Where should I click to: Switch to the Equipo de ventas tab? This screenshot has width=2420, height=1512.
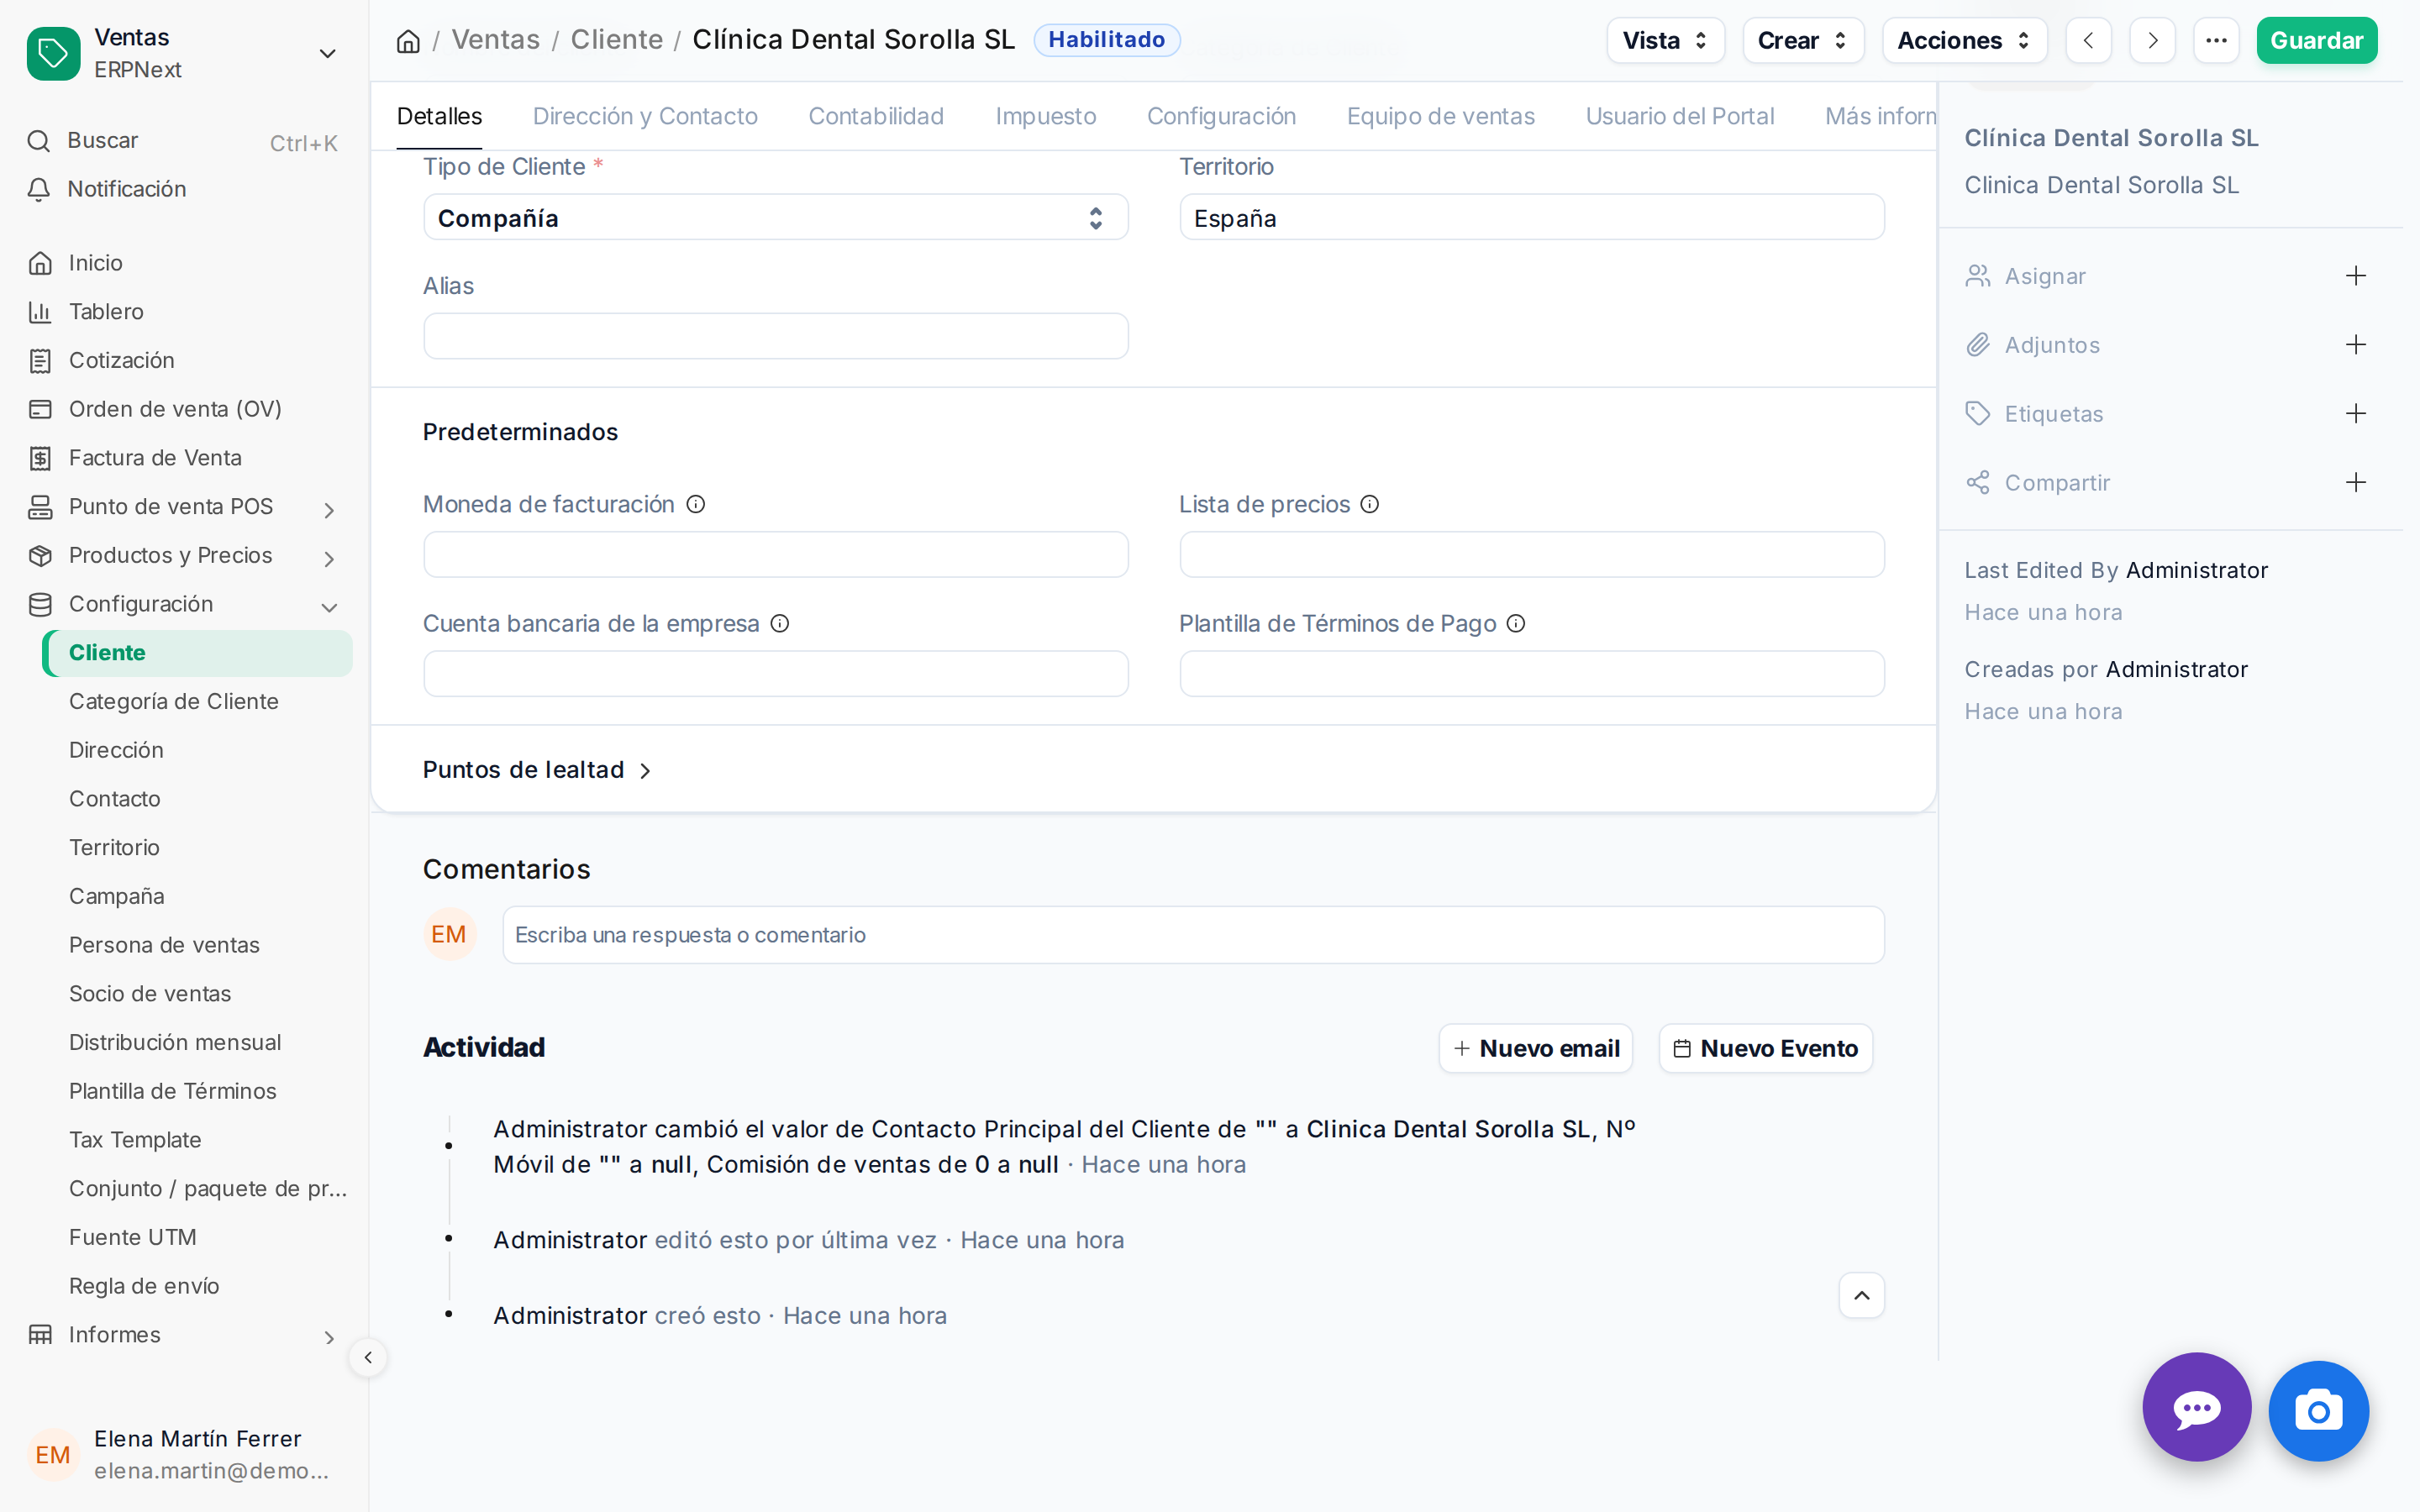(x=1440, y=116)
